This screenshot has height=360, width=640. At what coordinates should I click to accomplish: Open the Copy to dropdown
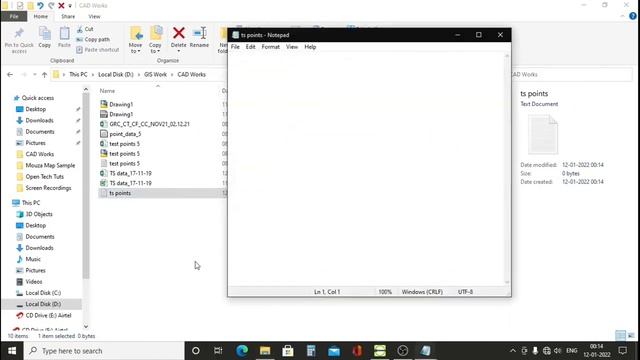pos(155,48)
